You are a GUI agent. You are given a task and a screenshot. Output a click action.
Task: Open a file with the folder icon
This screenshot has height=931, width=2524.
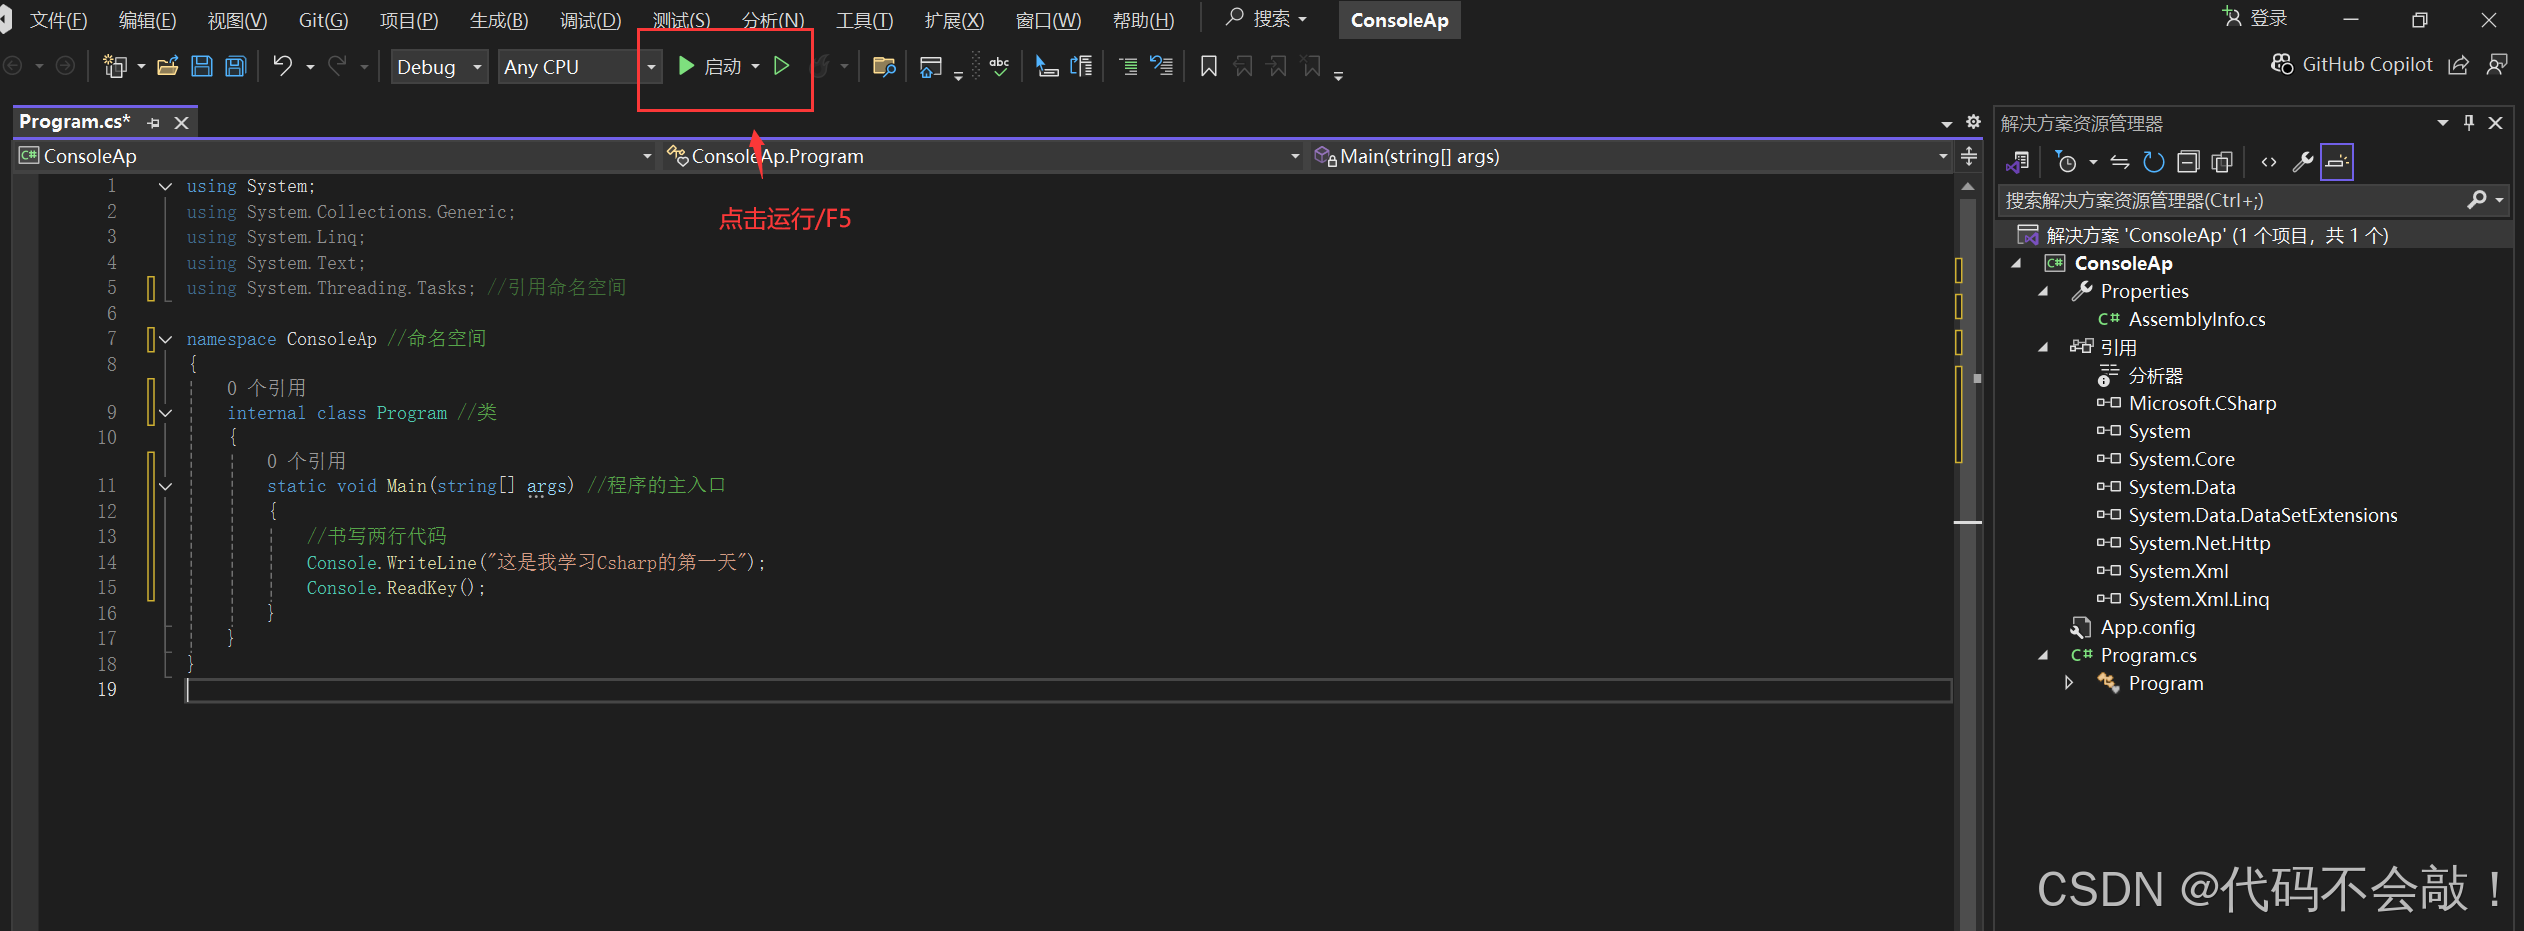168,67
